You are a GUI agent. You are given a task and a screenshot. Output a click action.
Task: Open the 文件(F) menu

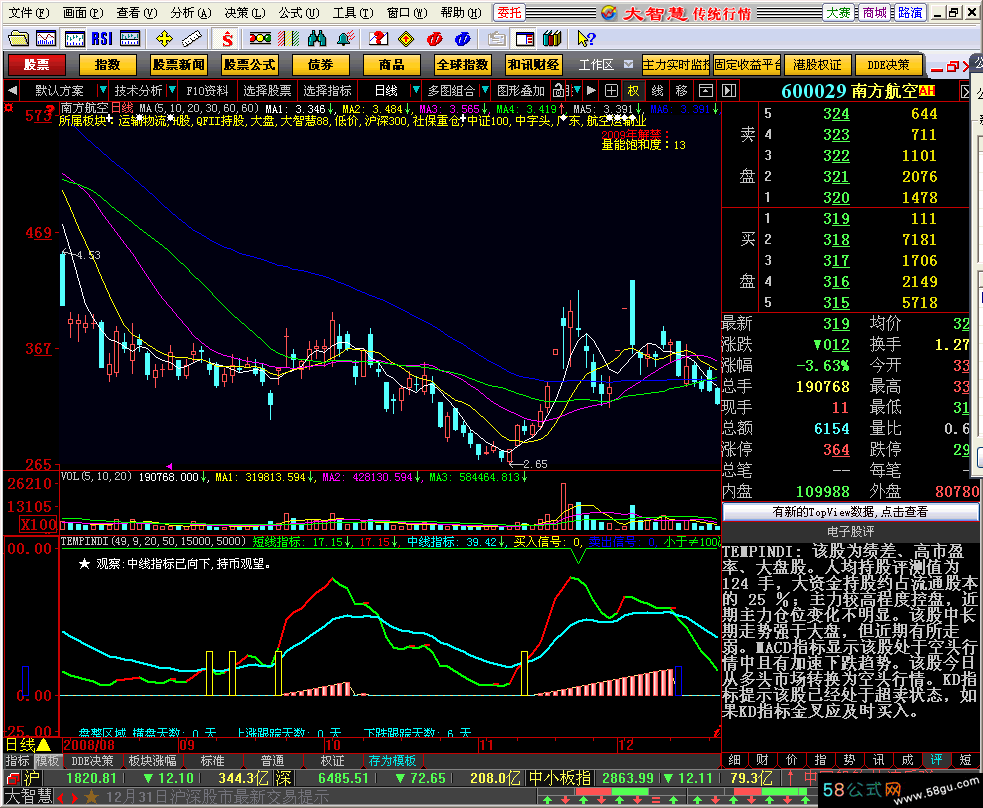29,13
